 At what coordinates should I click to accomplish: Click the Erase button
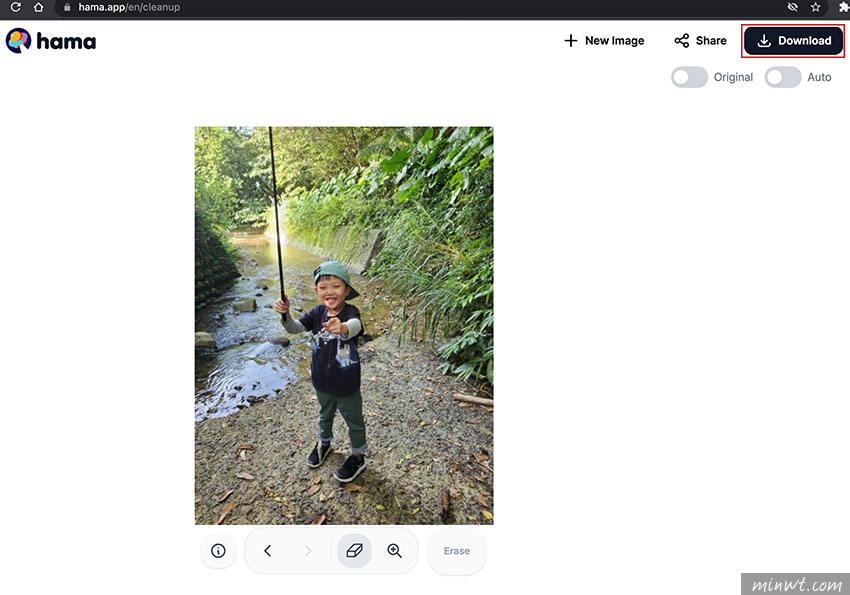[456, 551]
